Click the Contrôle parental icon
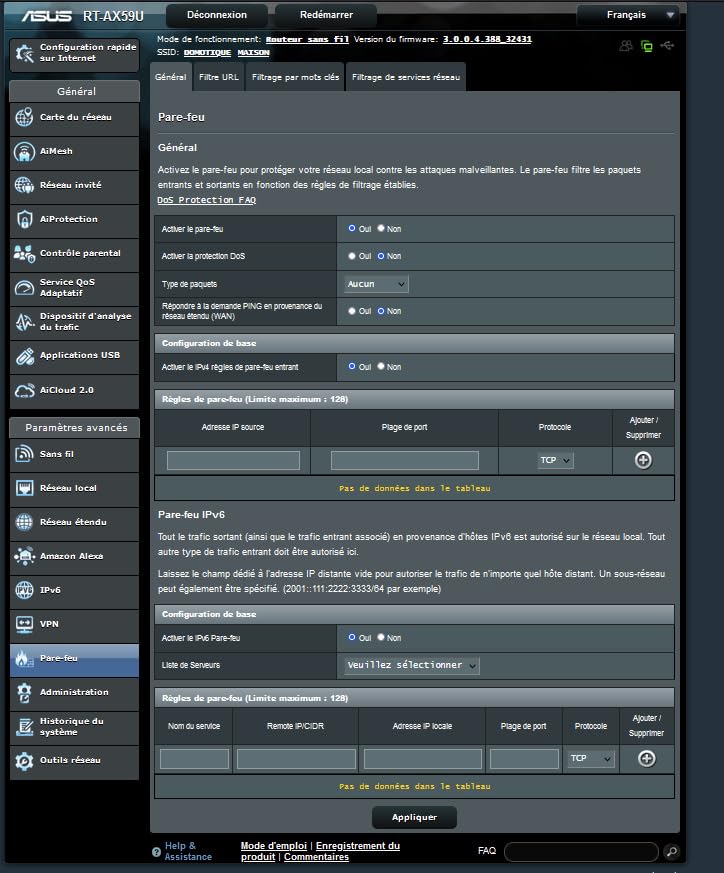Screen dimensions: 724x873 pos(24,254)
